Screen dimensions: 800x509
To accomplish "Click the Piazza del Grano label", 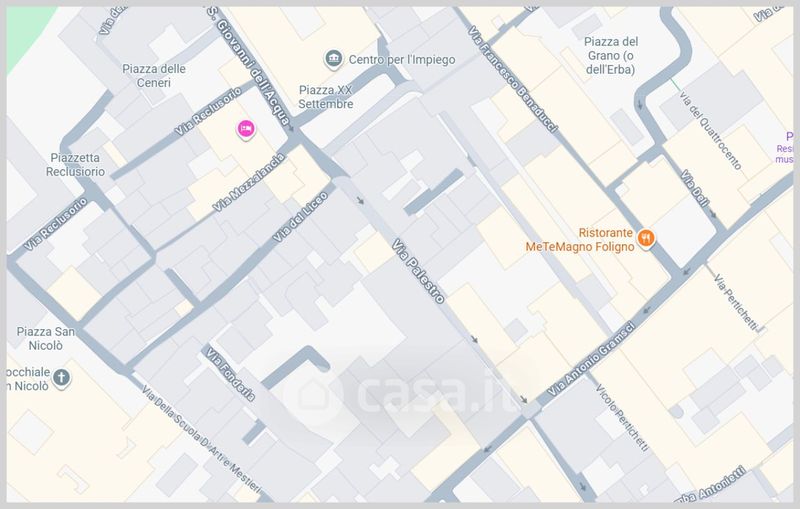I will [x=611, y=56].
